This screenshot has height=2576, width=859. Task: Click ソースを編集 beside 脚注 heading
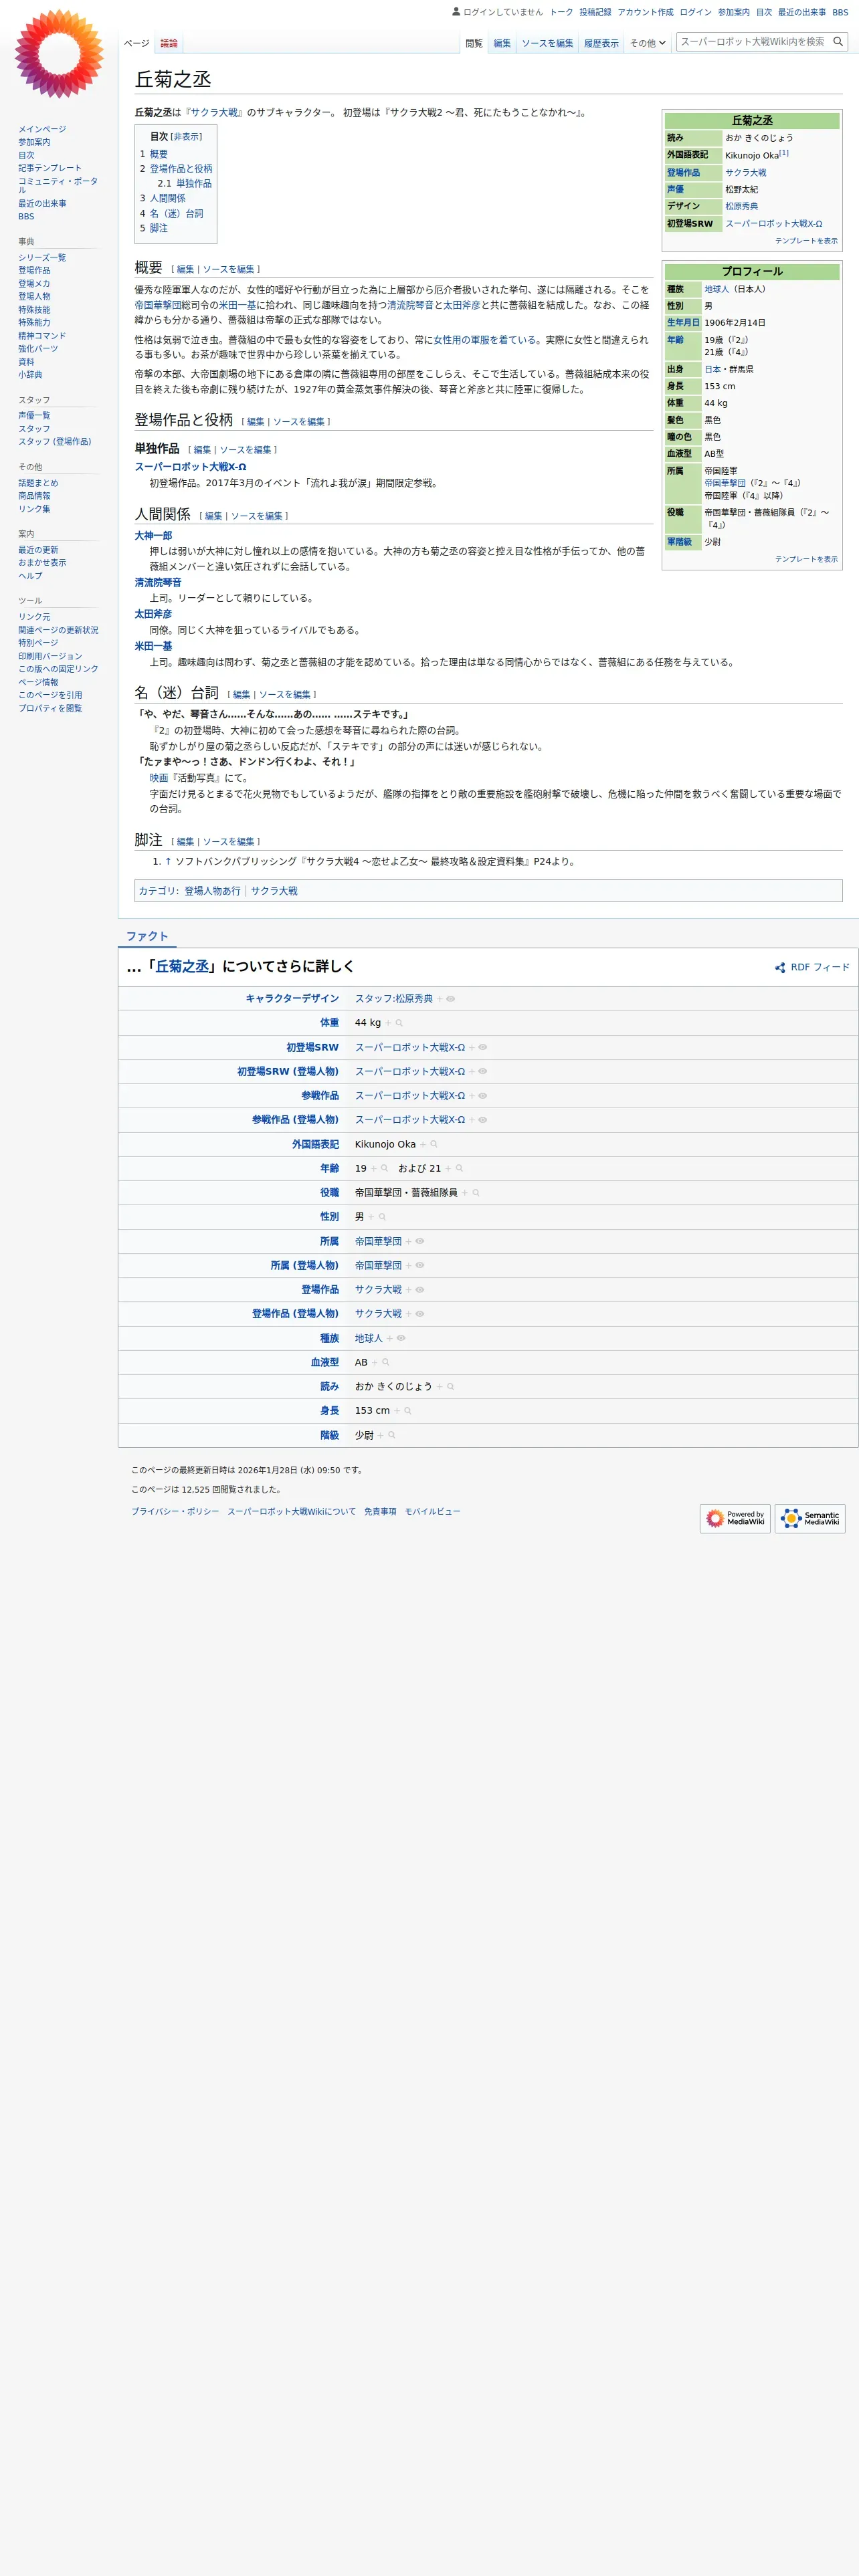tap(228, 842)
